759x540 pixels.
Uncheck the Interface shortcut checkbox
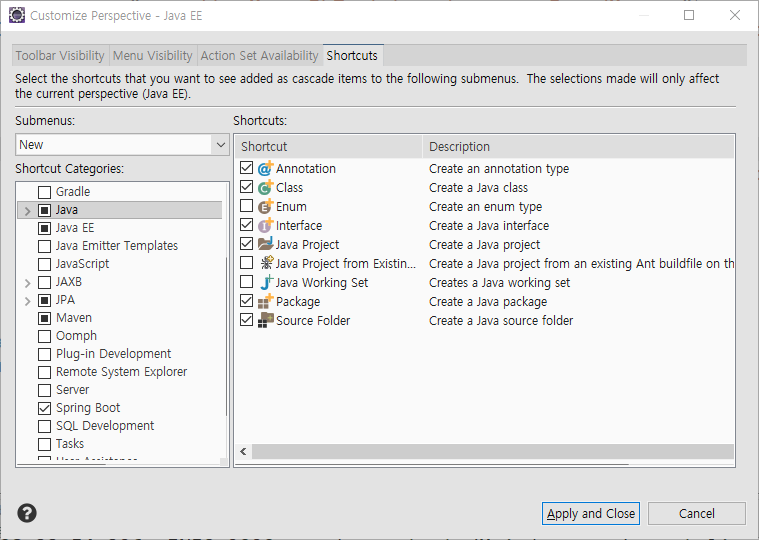[246, 225]
